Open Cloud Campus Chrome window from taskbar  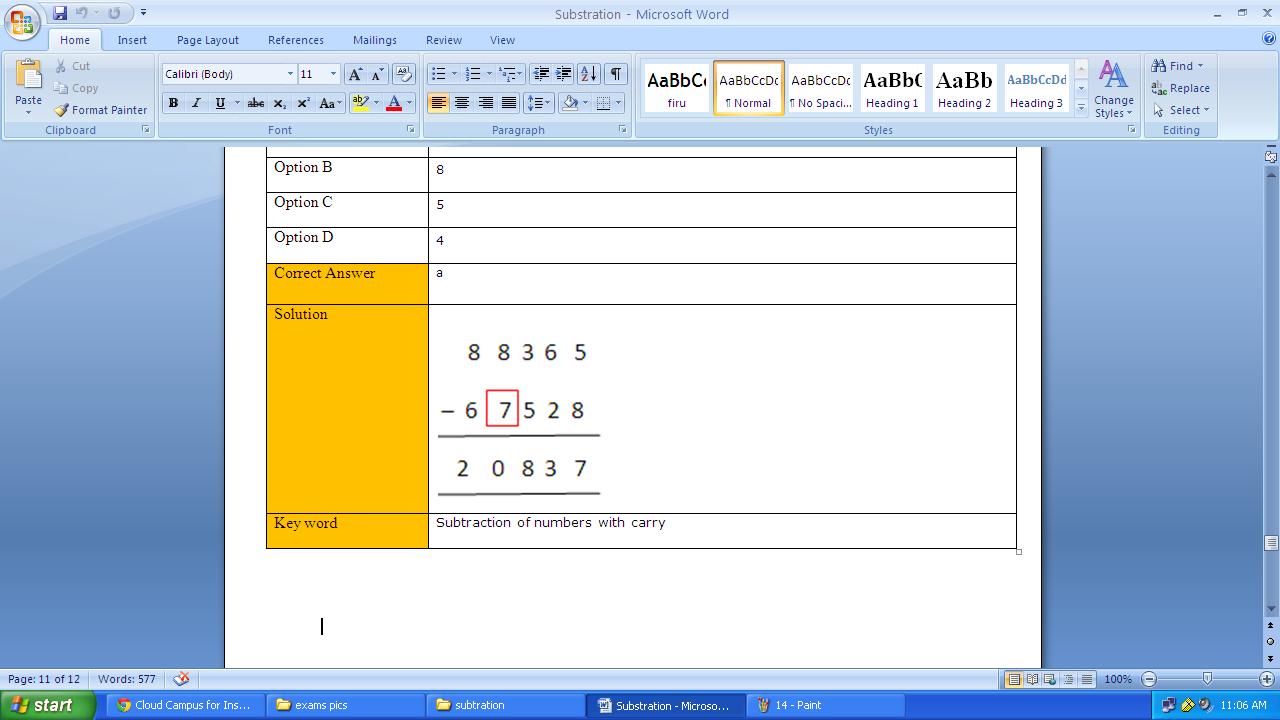coord(187,705)
